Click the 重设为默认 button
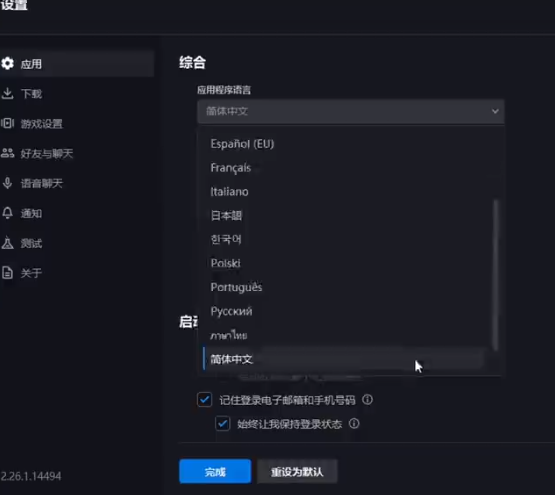Screen dimensions: 555x495 point(297,471)
